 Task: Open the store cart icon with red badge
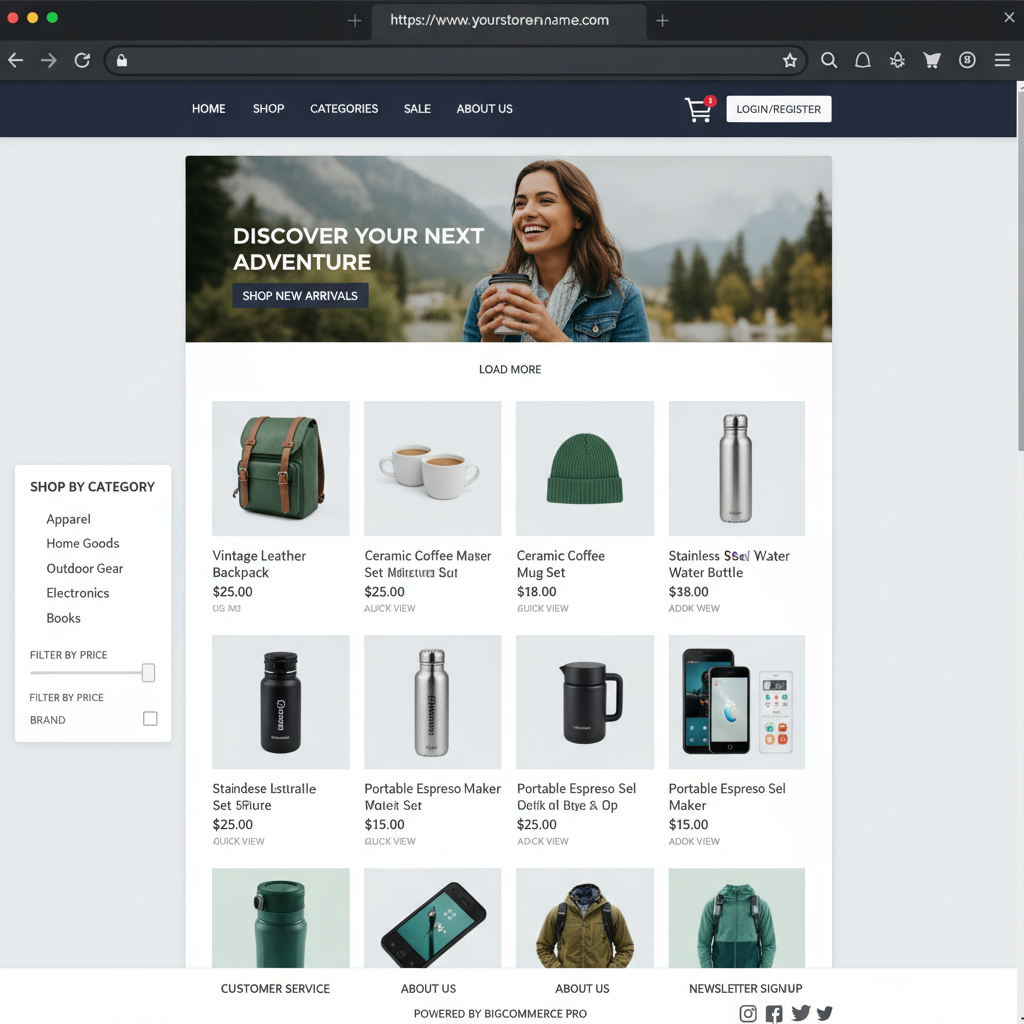coord(699,109)
